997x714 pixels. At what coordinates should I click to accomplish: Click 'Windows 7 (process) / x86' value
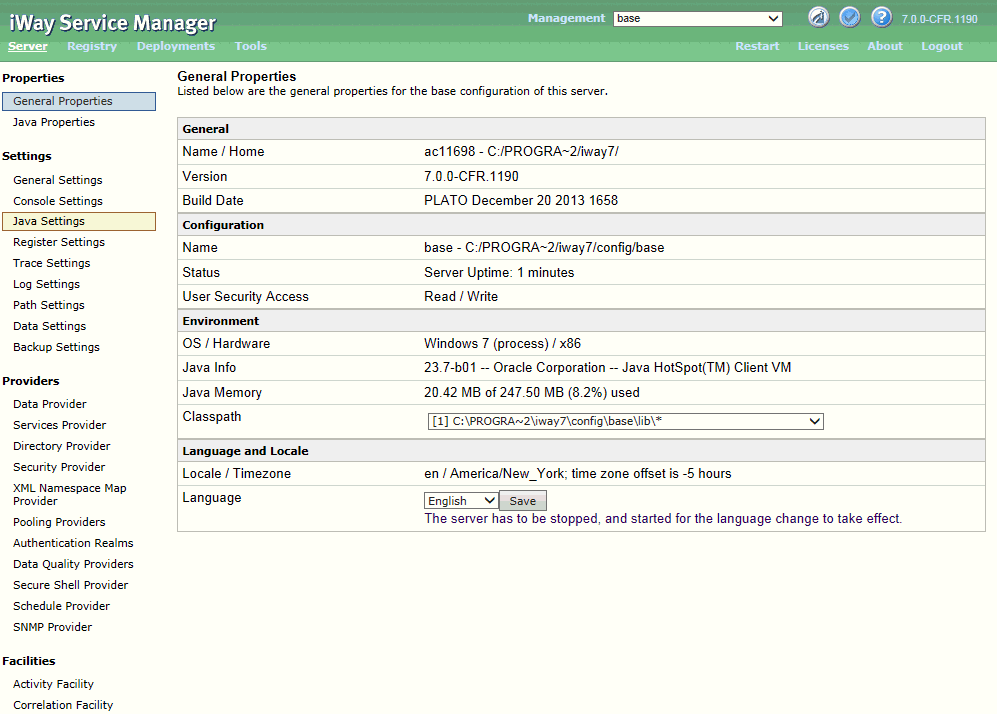point(502,343)
